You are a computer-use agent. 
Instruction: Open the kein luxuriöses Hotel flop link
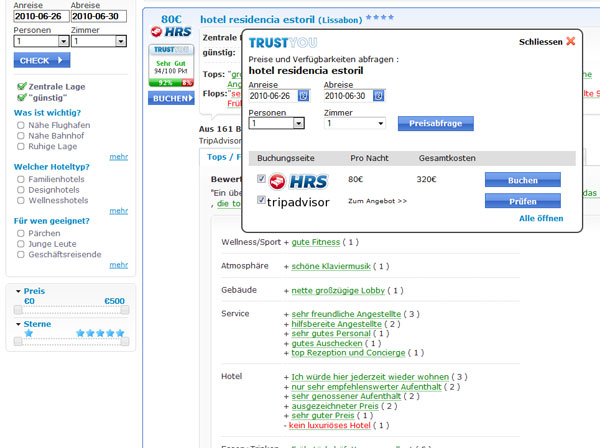[329, 425]
